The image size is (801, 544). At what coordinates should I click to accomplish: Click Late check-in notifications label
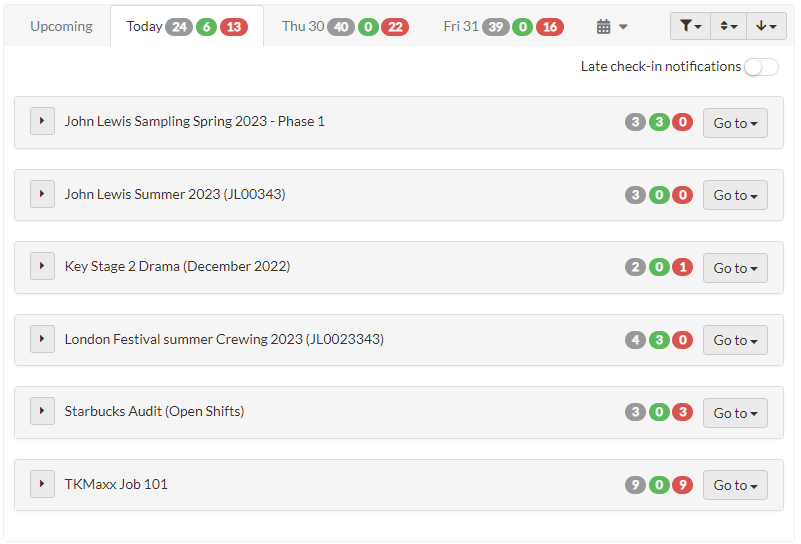tap(661, 66)
